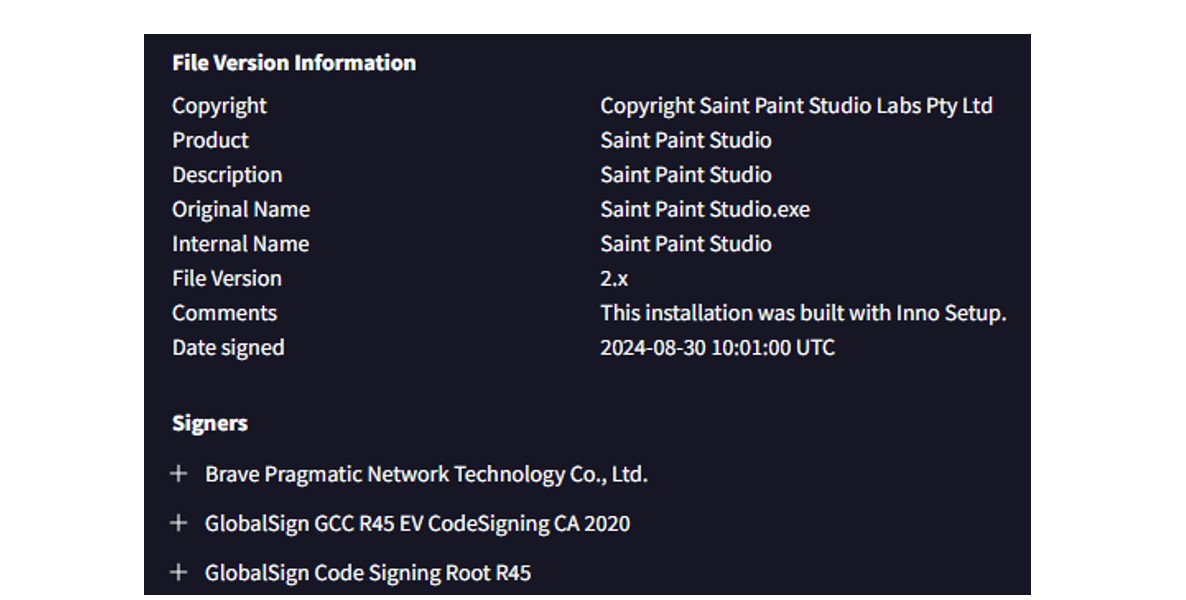The height and width of the screenshot is (600, 1186).
Task: Expand the GlobalSign Code Signing Root R45 entry
Action: click(179, 572)
